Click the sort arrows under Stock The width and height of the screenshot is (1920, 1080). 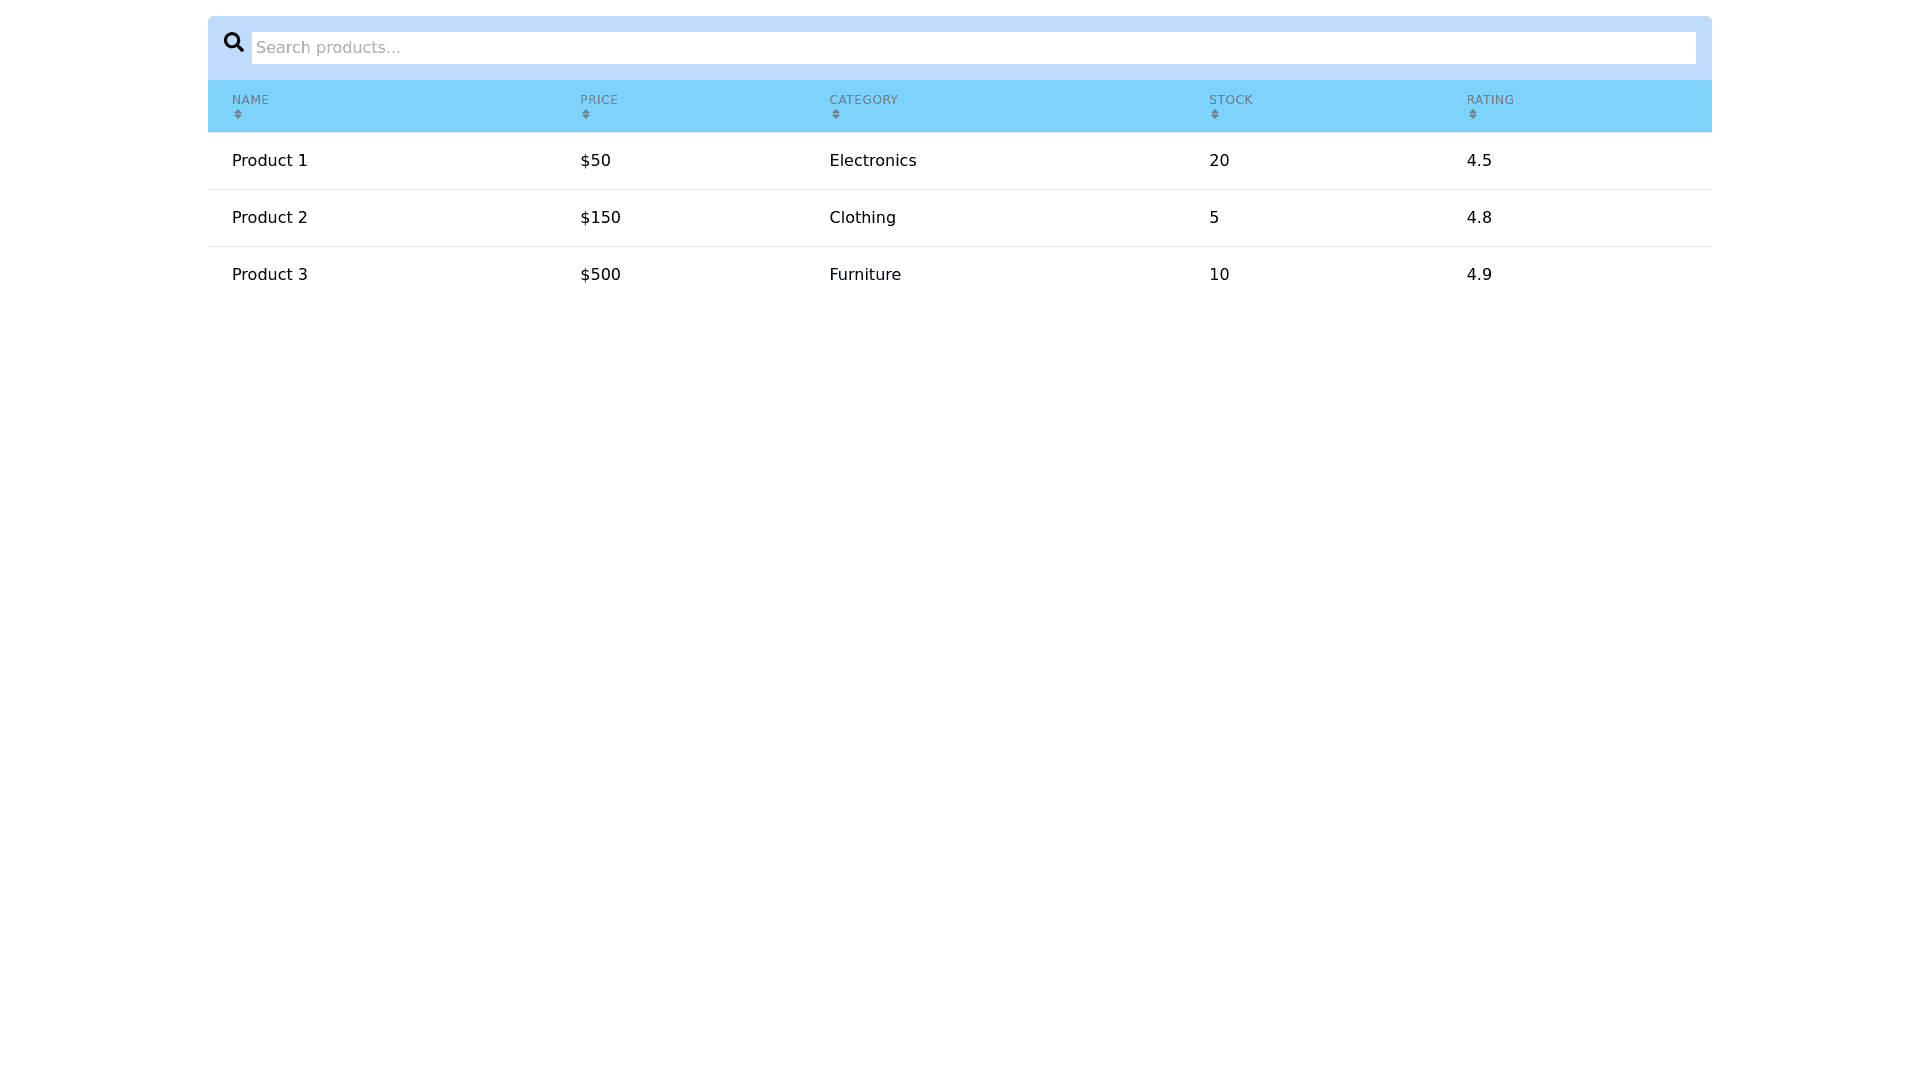tap(1215, 114)
